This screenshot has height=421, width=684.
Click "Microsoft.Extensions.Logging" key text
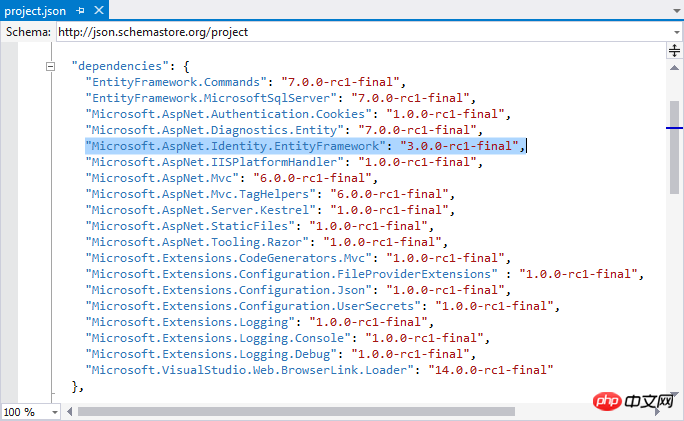click(x=190, y=322)
